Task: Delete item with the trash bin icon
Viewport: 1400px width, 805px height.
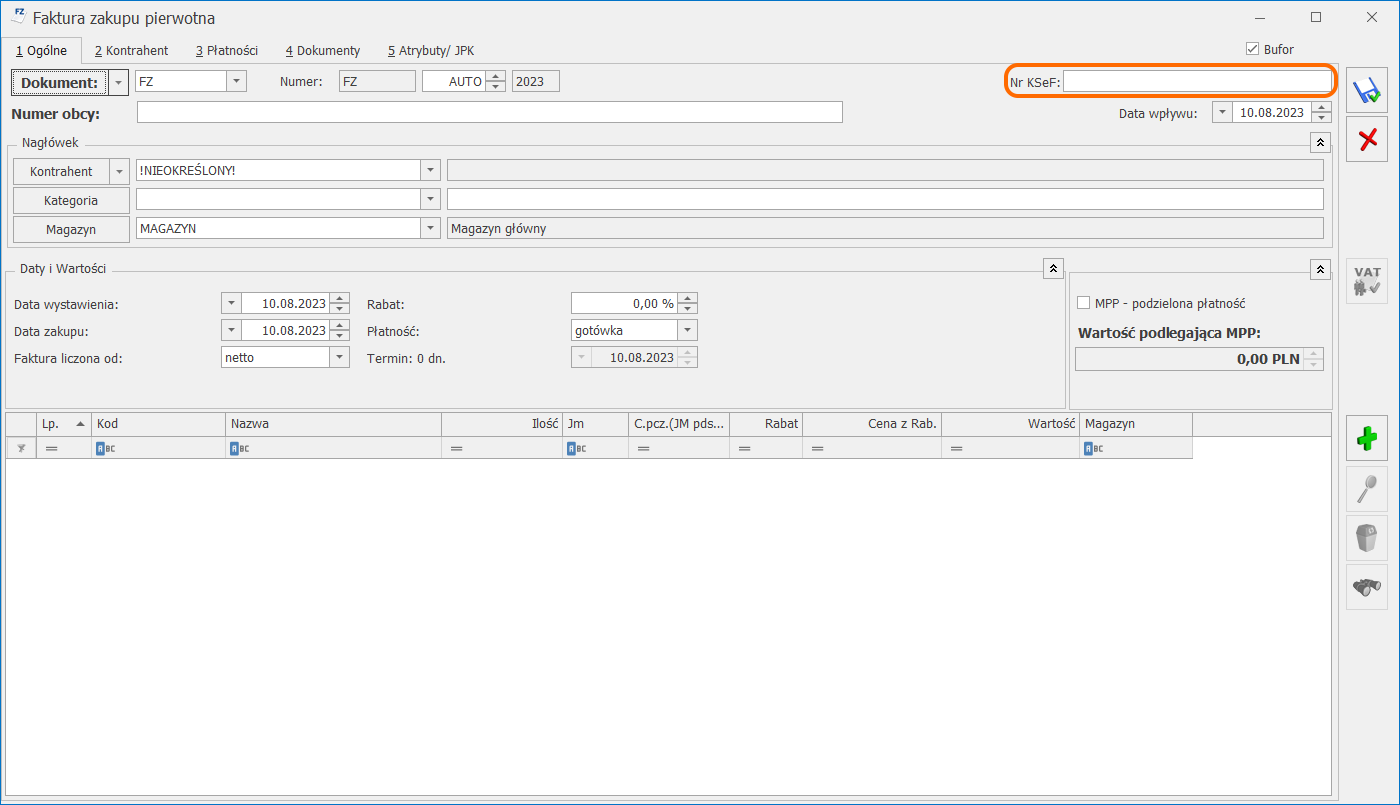Action: (x=1367, y=538)
